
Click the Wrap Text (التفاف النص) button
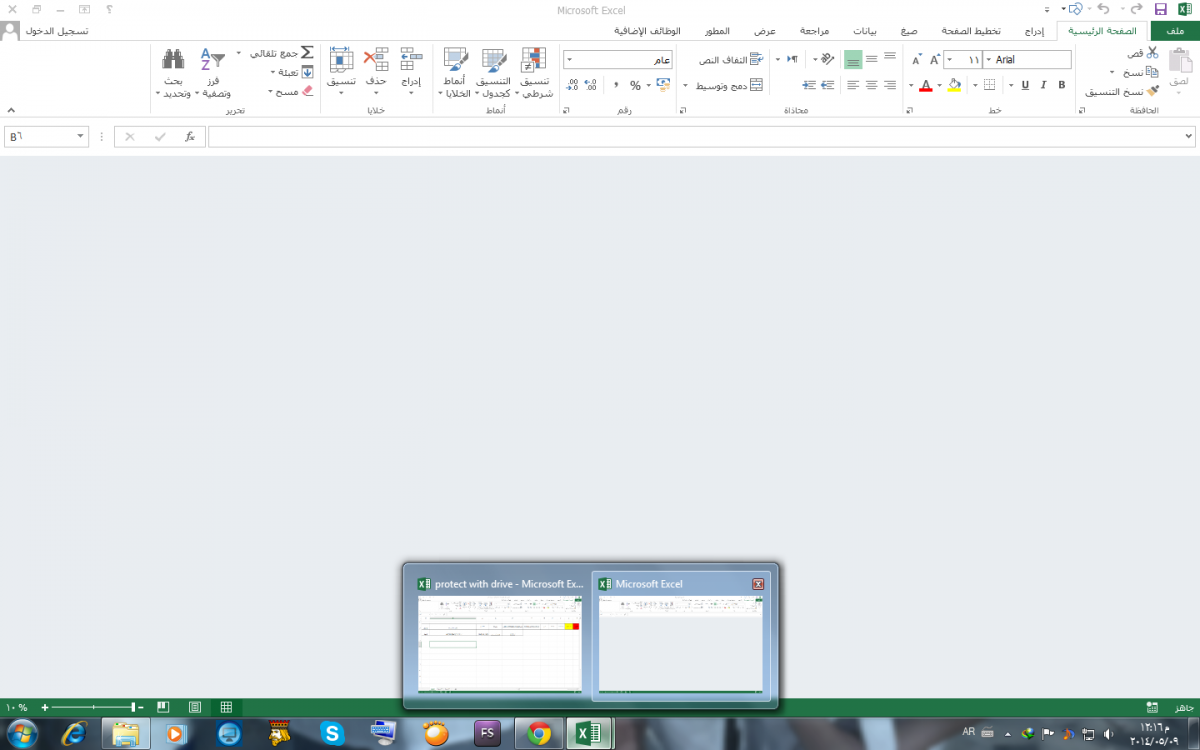point(730,60)
